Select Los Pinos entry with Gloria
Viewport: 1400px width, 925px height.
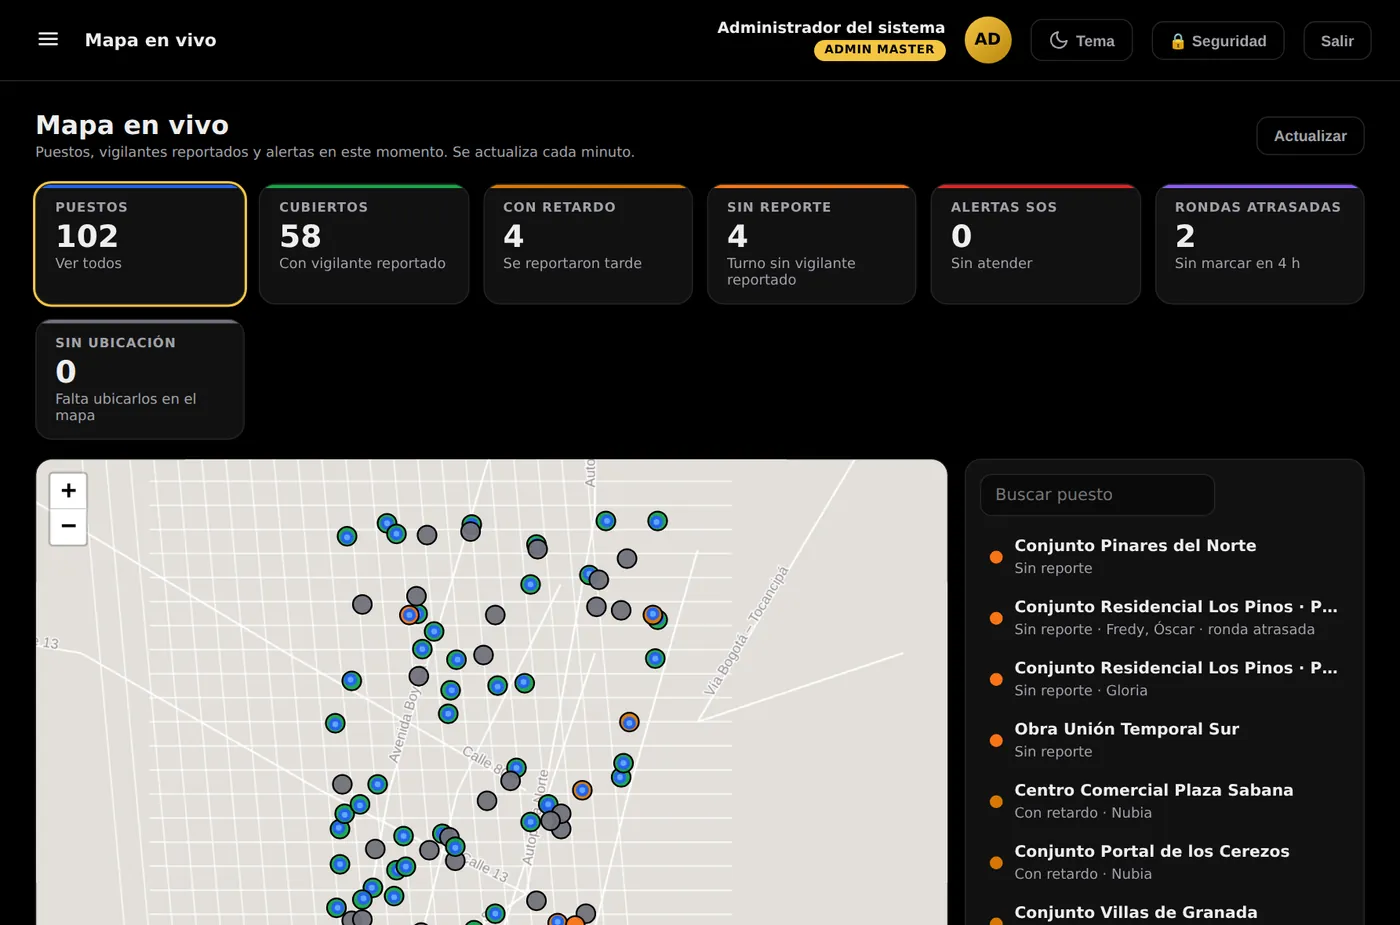(x=1164, y=678)
